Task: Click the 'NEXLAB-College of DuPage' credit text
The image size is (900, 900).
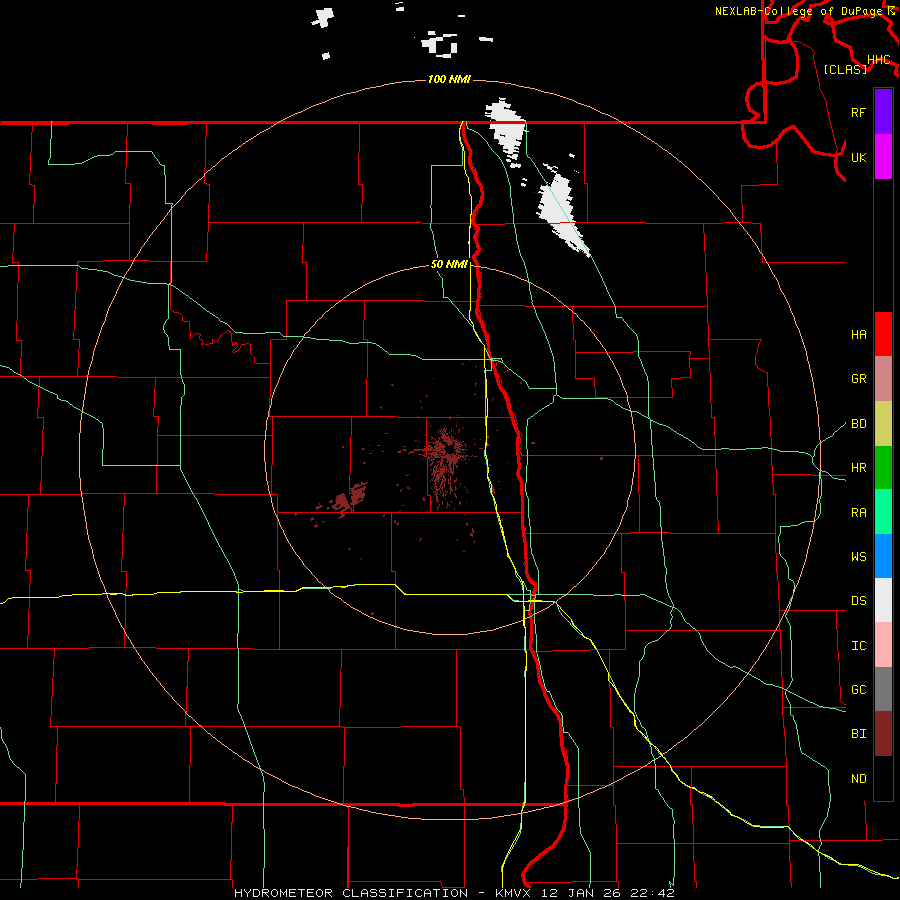Action: click(798, 11)
